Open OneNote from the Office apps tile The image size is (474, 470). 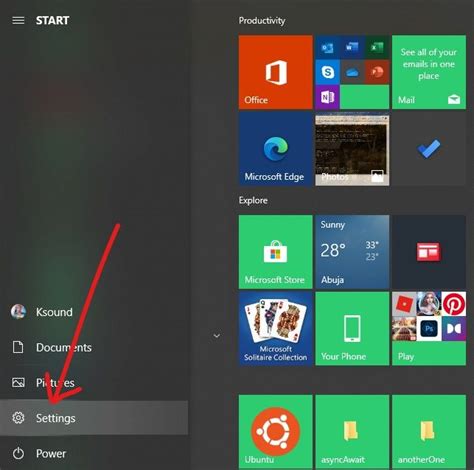(x=327, y=97)
